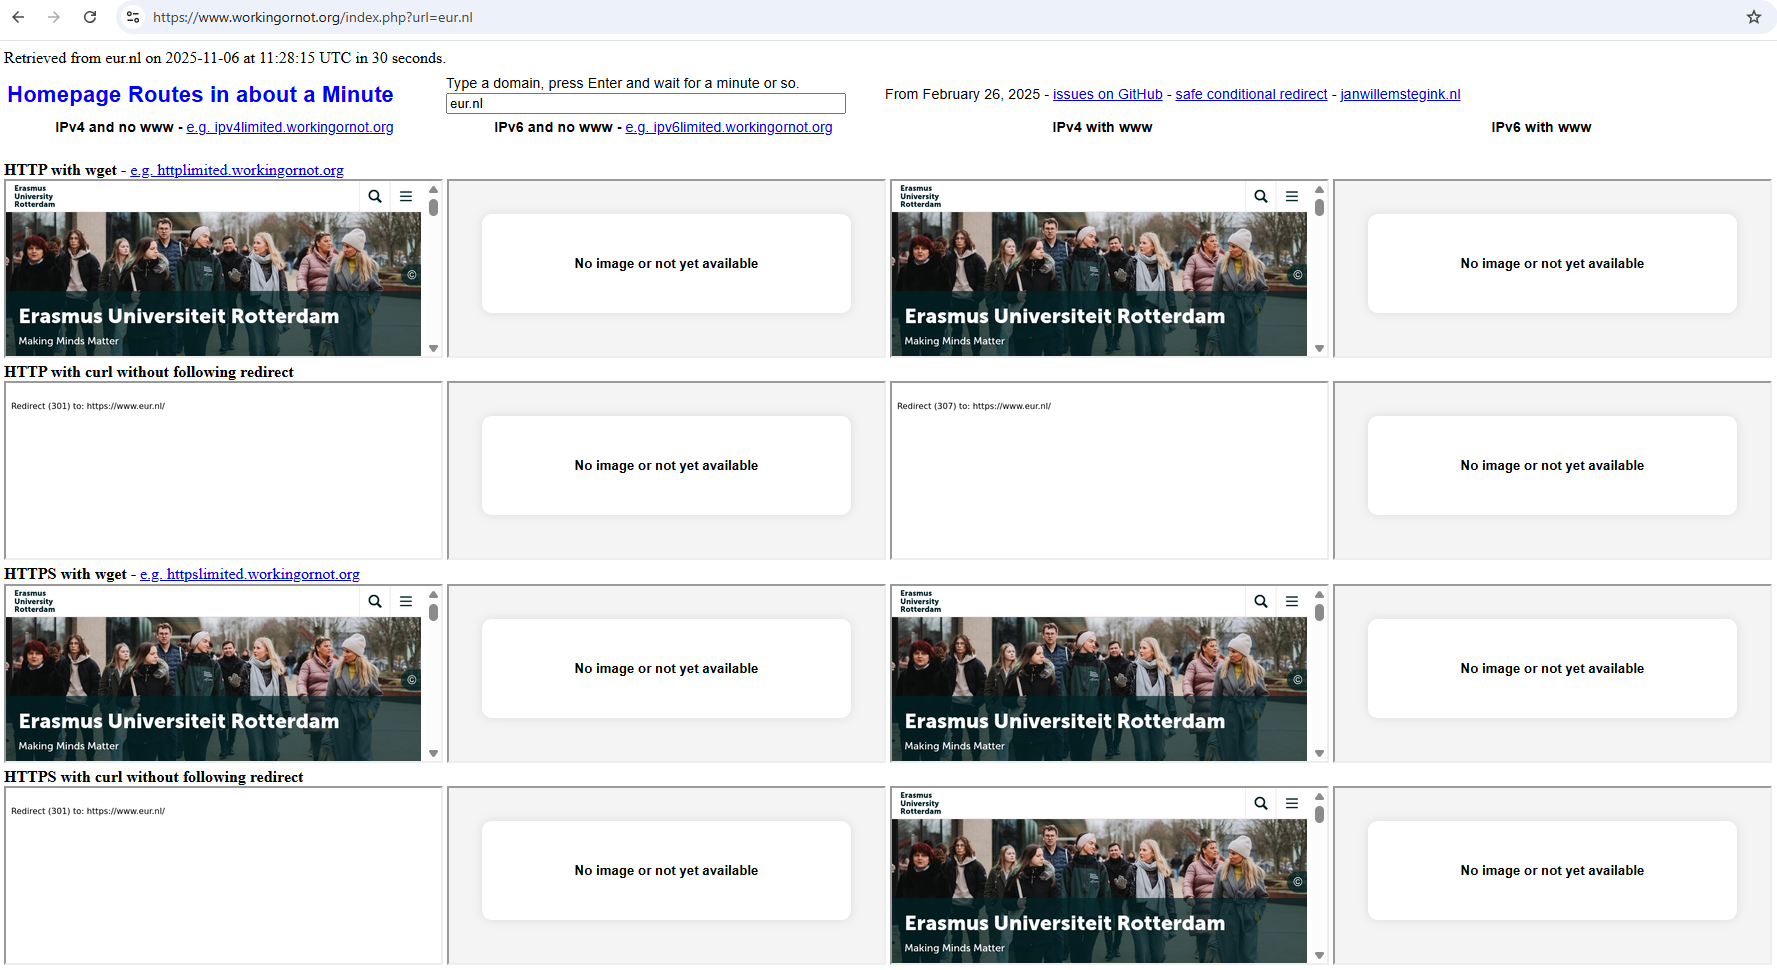Viewport: 1777px width, 970px height.
Task: Click scroll-up arrow in HTTPS wget IPv4 with-www preview
Action: click(1319, 595)
